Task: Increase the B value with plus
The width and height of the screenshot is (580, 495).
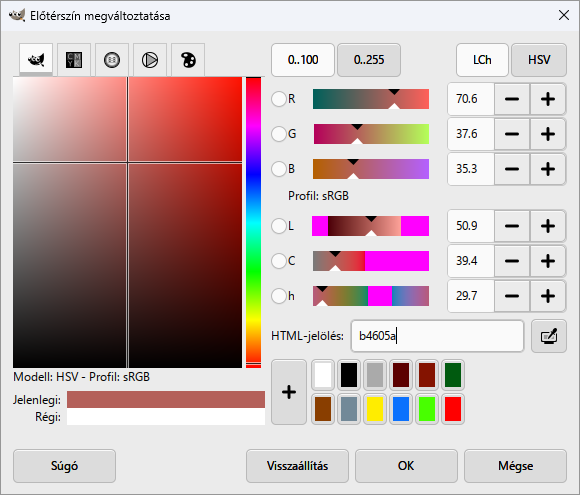Action: [548, 169]
